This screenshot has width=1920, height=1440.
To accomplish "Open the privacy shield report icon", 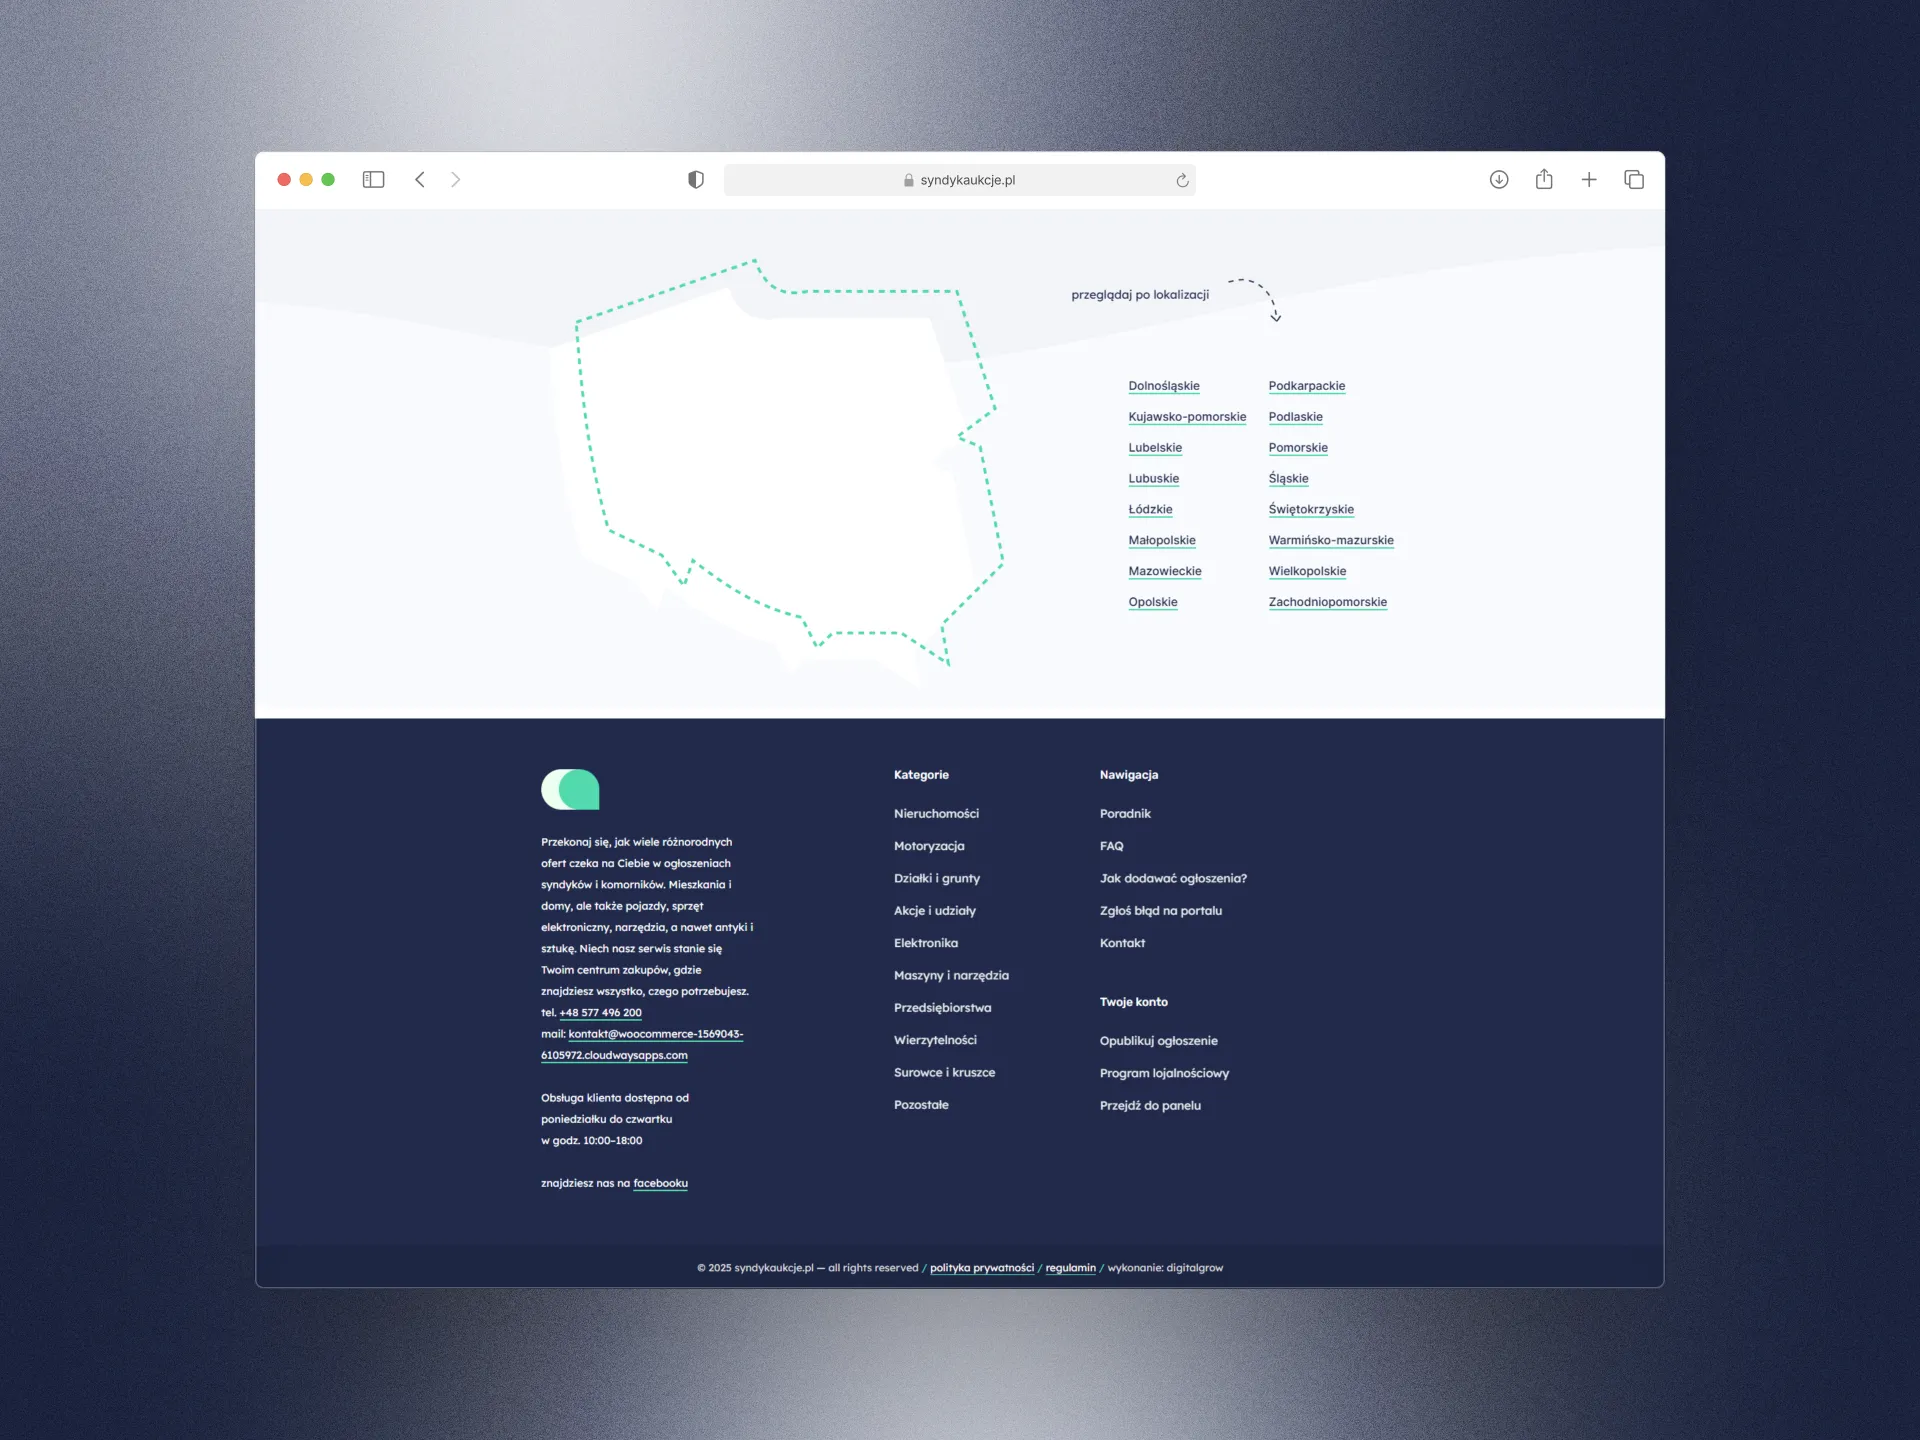I will point(696,180).
